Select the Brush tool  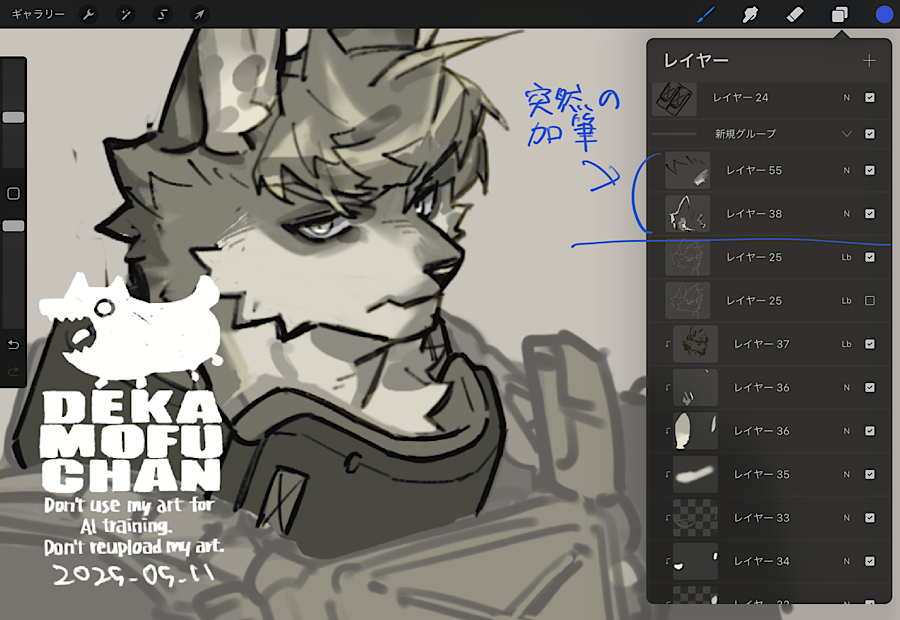[x=706, y=14]
